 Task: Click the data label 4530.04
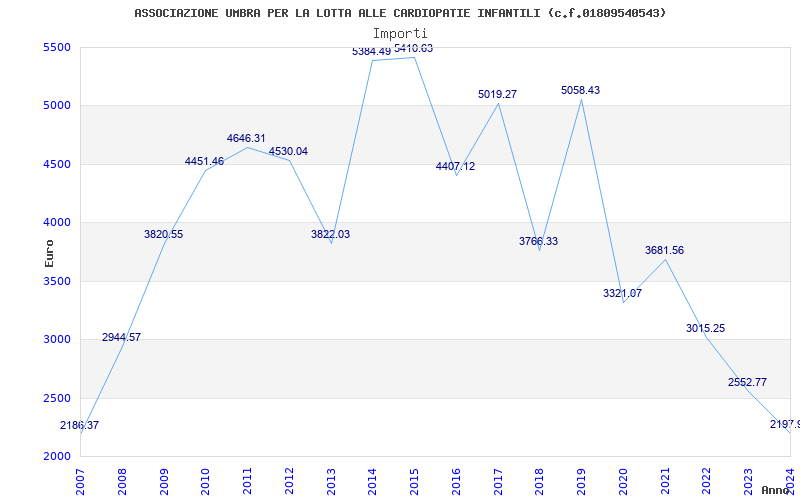point(288,152)
